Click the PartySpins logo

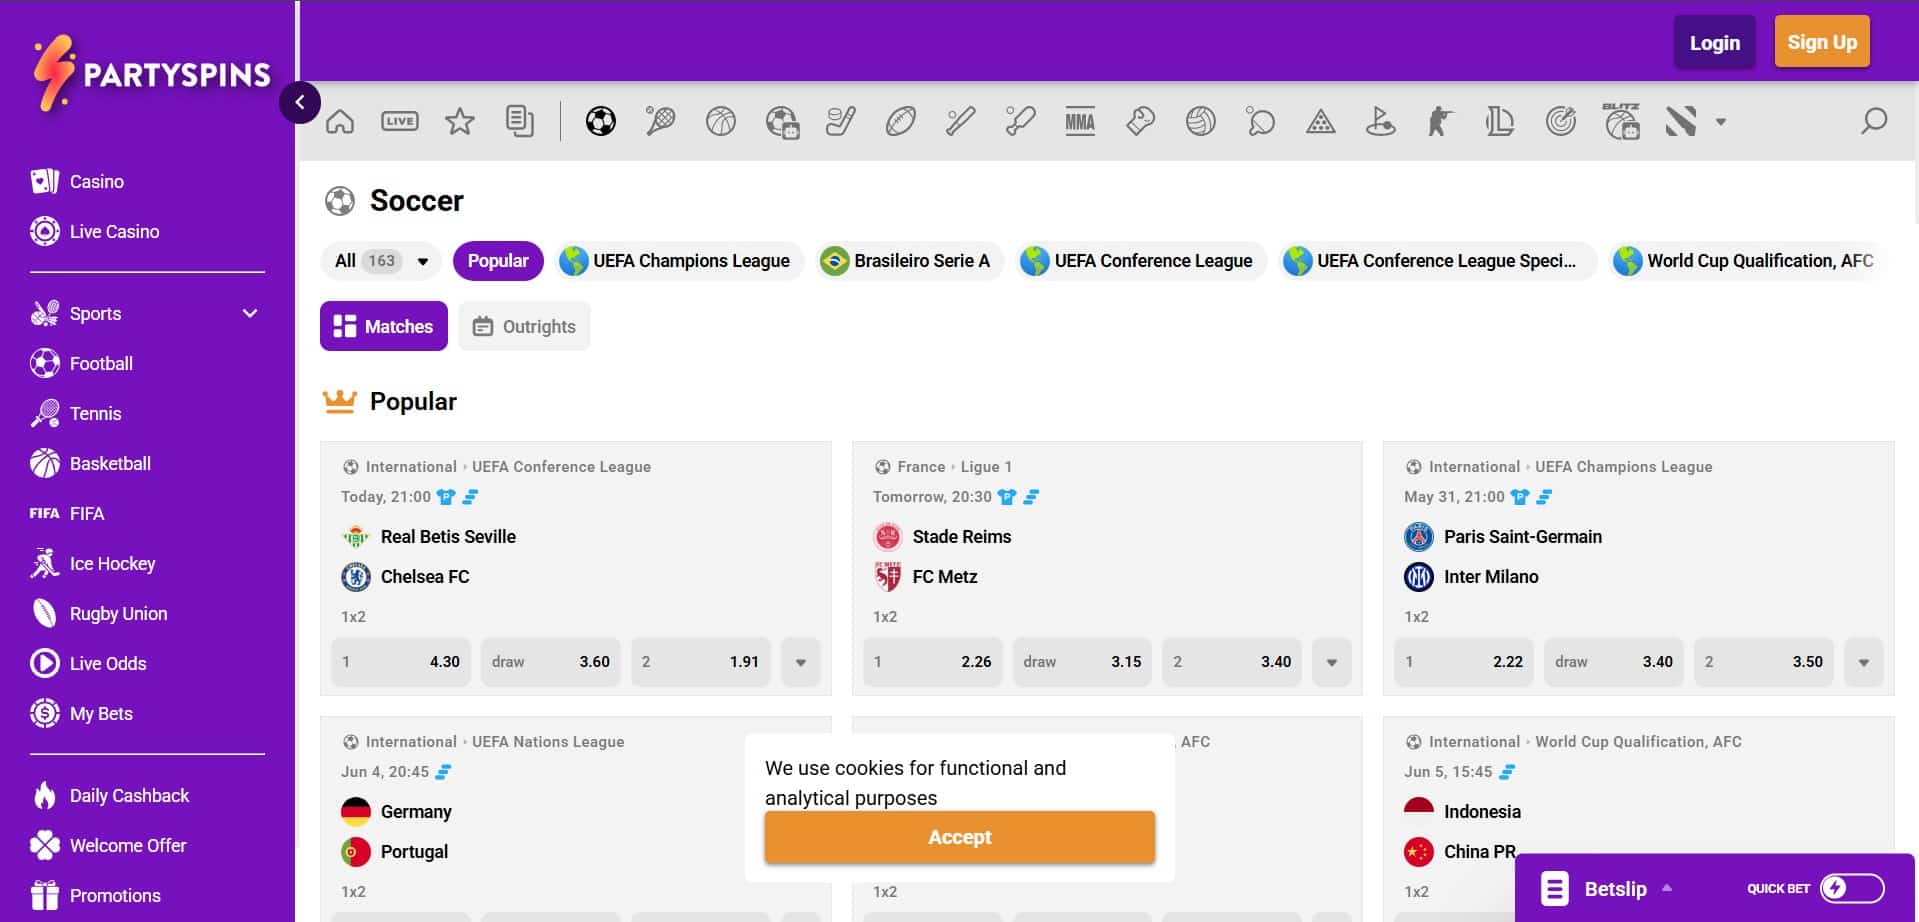tap(151, 72)
